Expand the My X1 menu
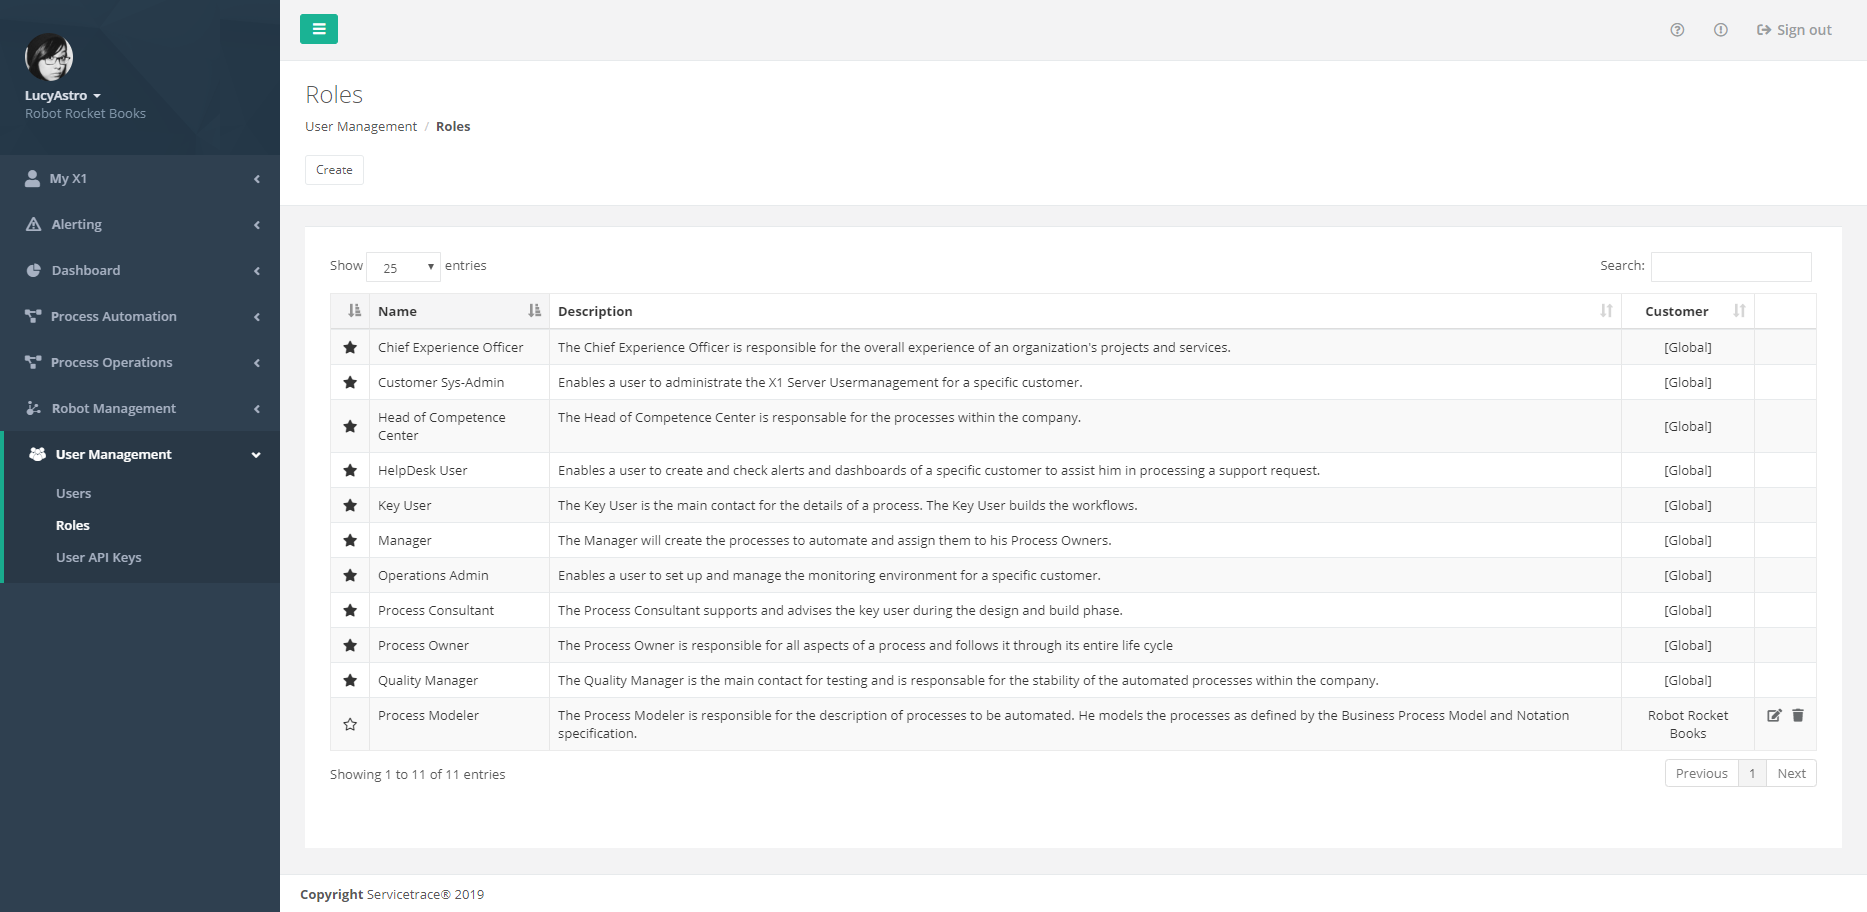This screenshot has height=912, width=1867. click(x=140, y=178)
